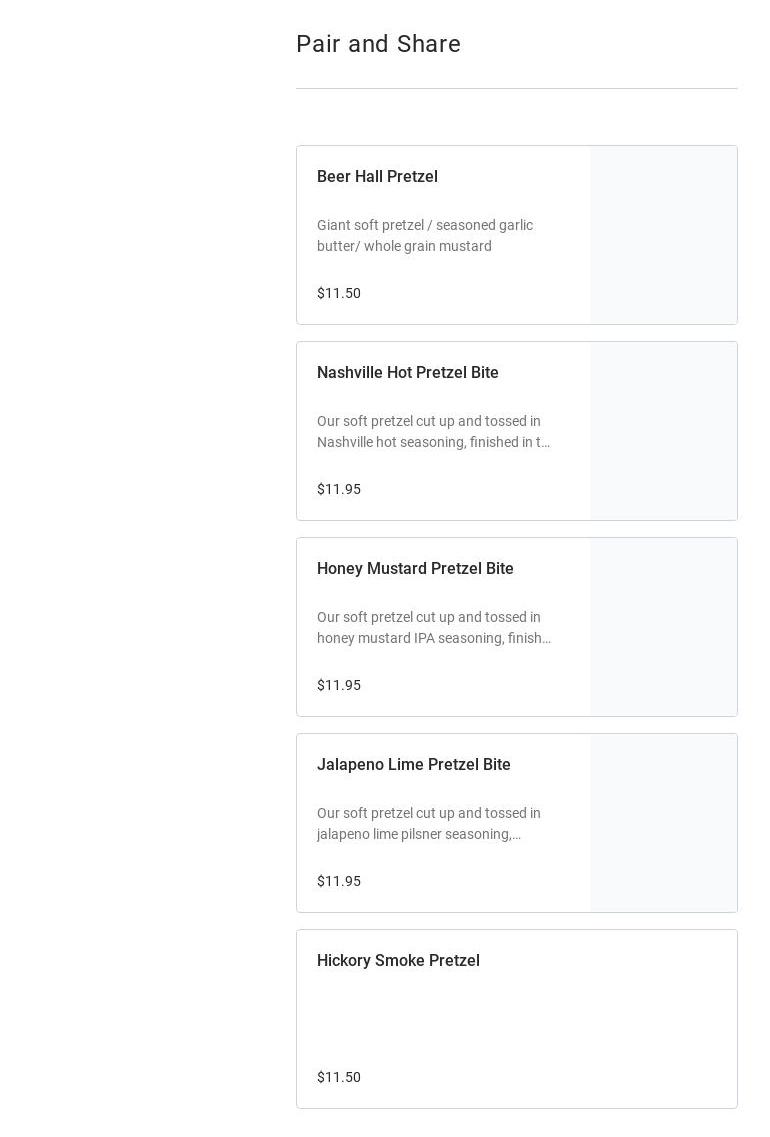The width and height of the screenshot is (770, 1137).
Task: Click the Nashville Hot Pretzel Bite price
Action: pos(339,489)
